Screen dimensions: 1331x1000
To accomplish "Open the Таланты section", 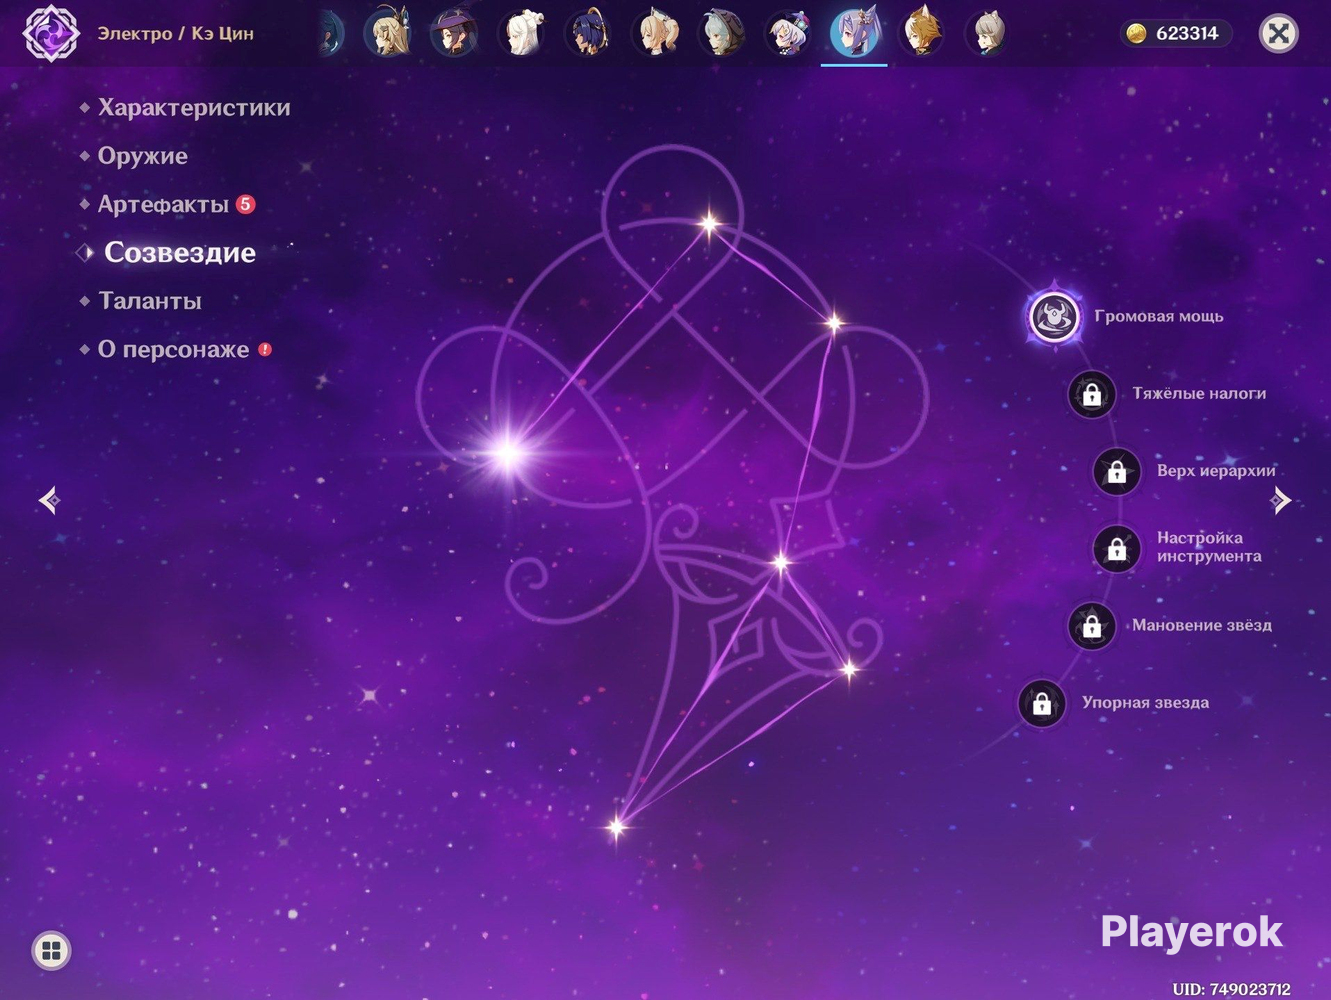I will click(x=150, y=301).
